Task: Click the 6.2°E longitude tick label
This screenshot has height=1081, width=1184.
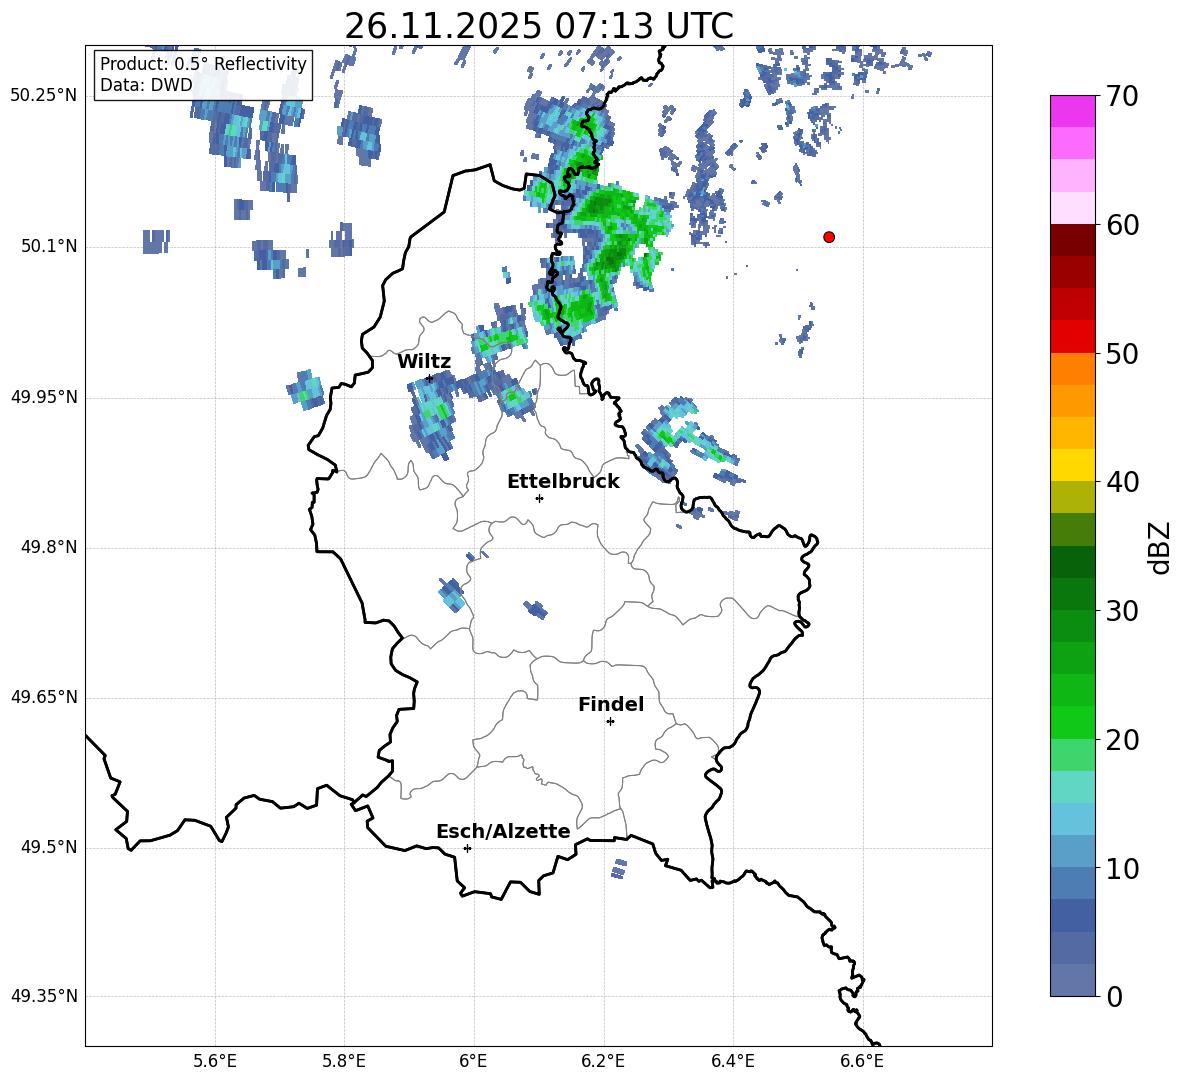Action: 603,1061
